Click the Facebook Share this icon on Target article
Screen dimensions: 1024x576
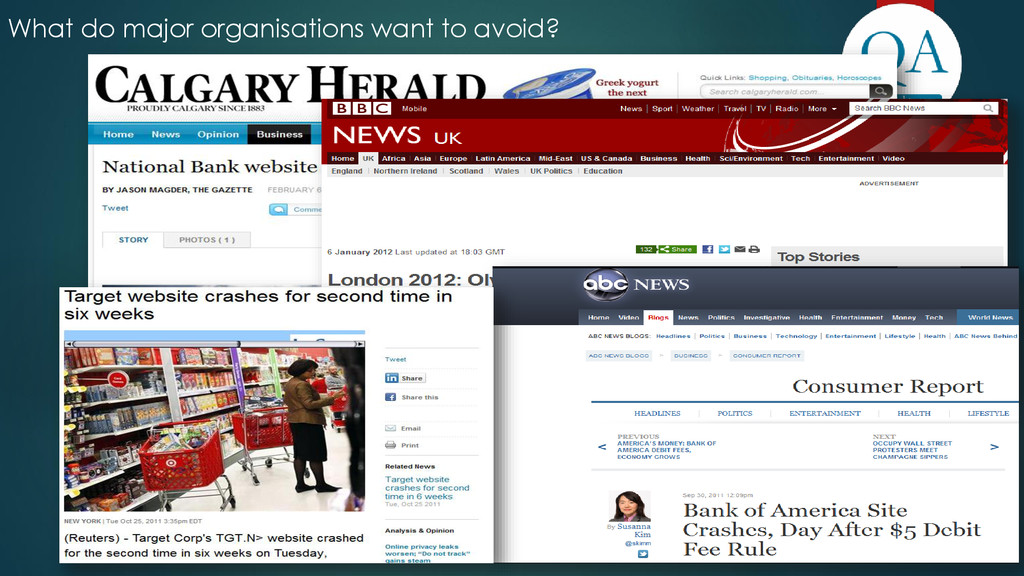[x=391, y=397]
